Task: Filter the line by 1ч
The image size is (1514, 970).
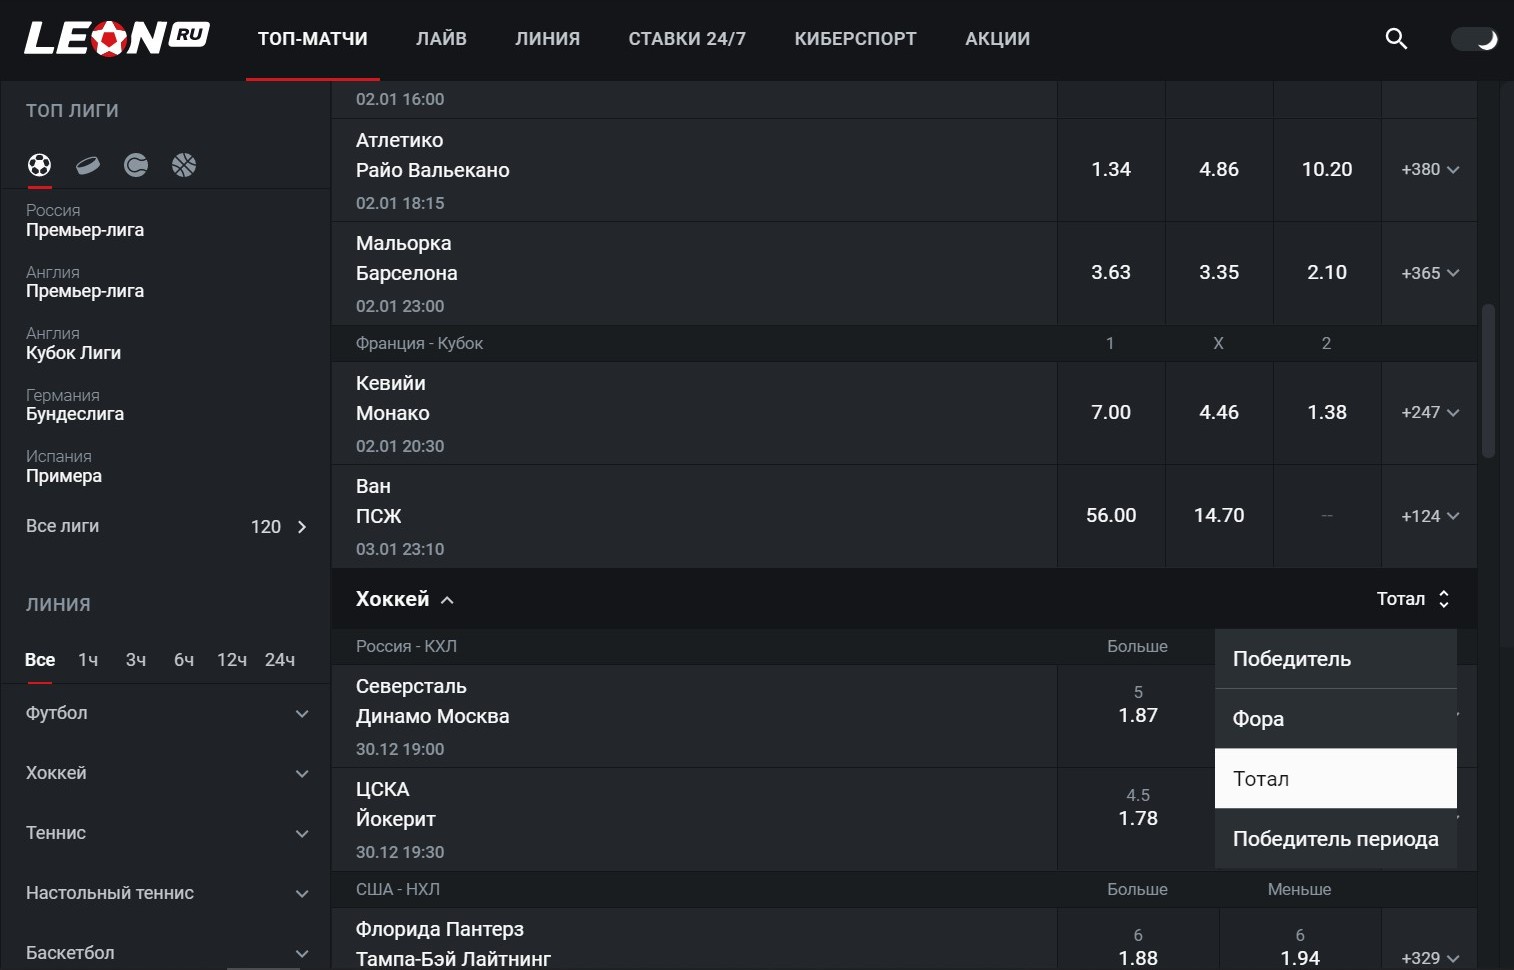Action: tap(88, 660)
